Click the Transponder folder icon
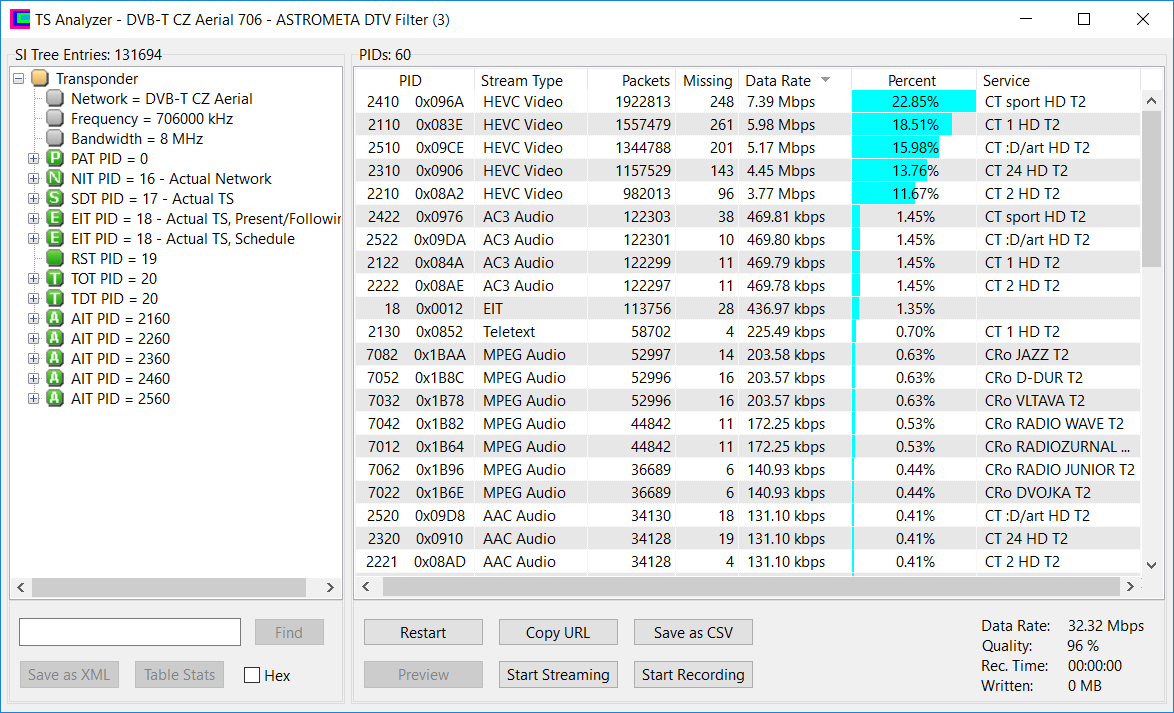 40,79
